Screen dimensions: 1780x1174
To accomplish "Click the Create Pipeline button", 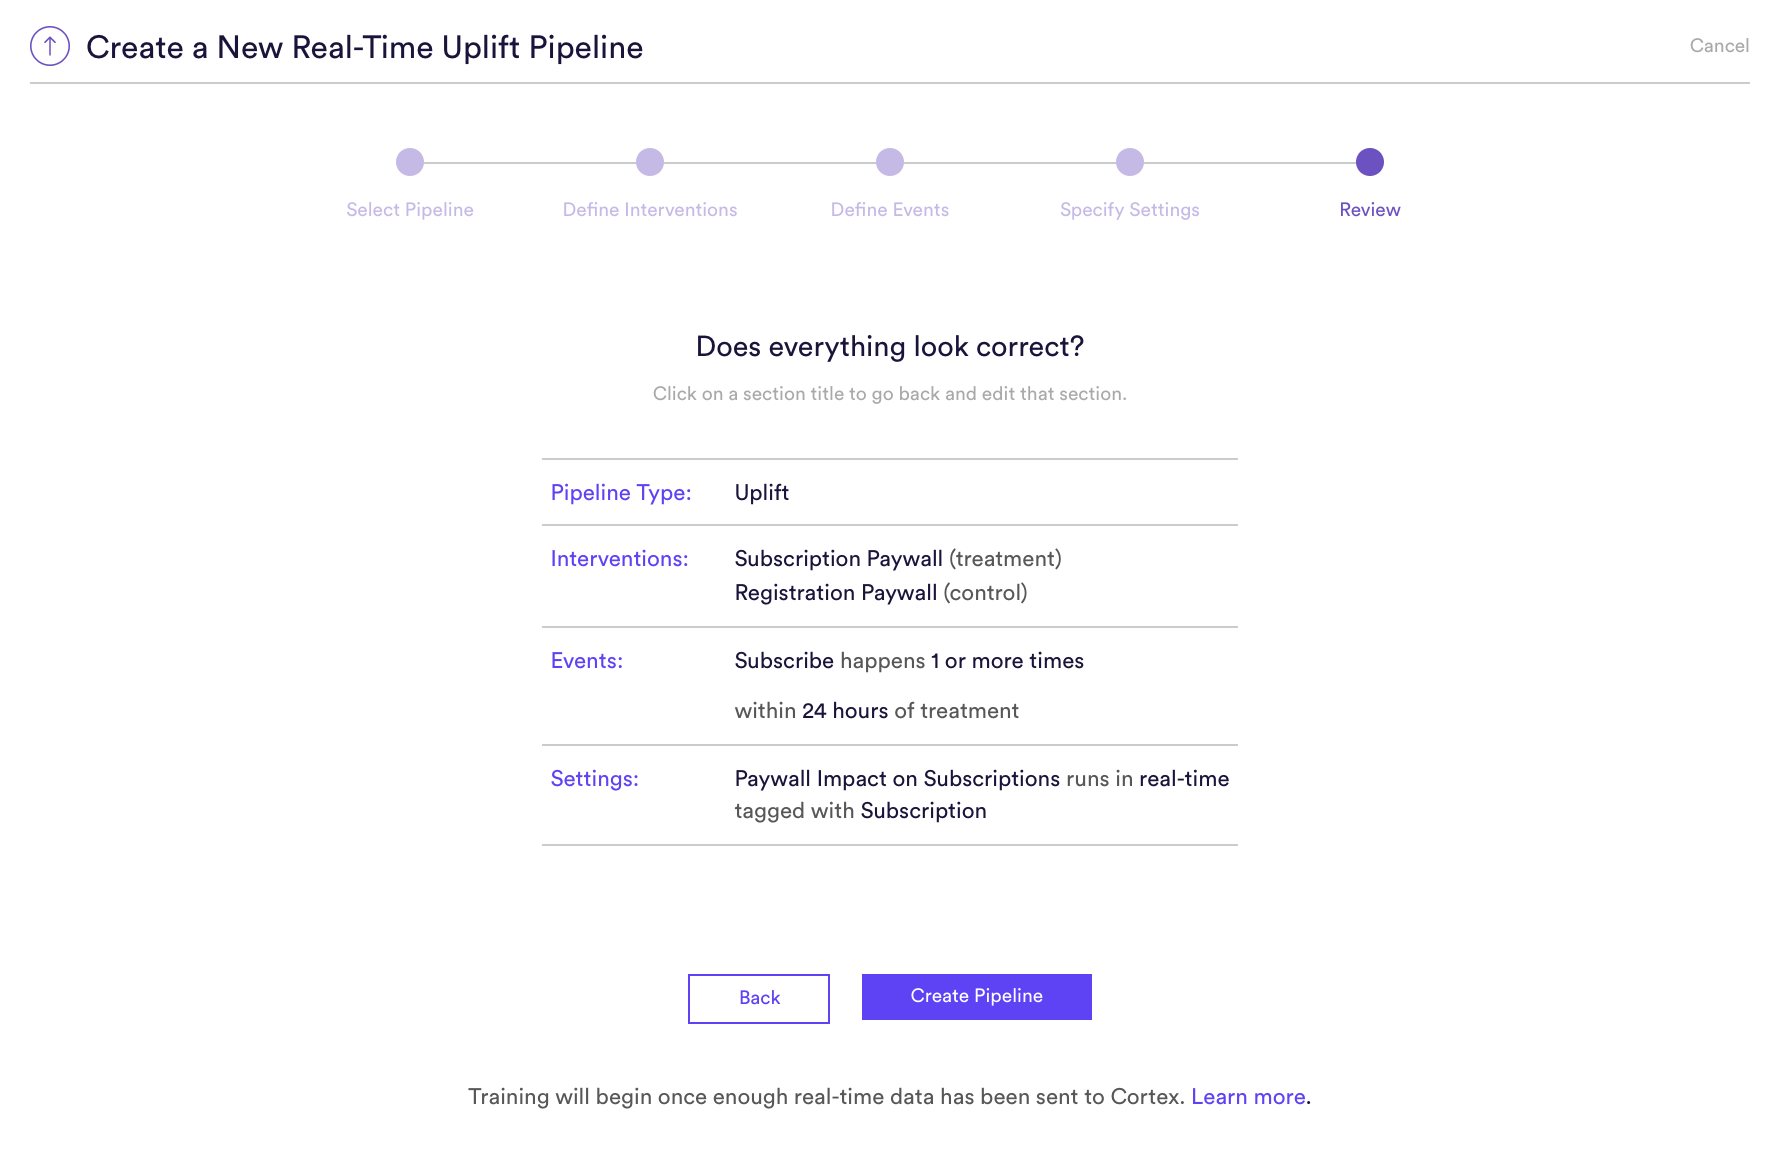I will pos(977,997).
